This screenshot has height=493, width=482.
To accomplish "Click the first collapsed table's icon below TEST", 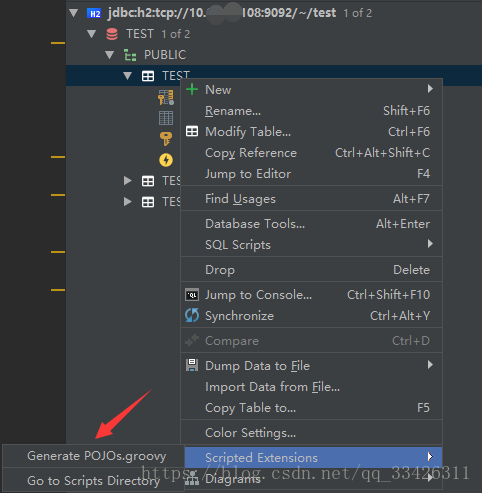I will (x=148, y=181).
